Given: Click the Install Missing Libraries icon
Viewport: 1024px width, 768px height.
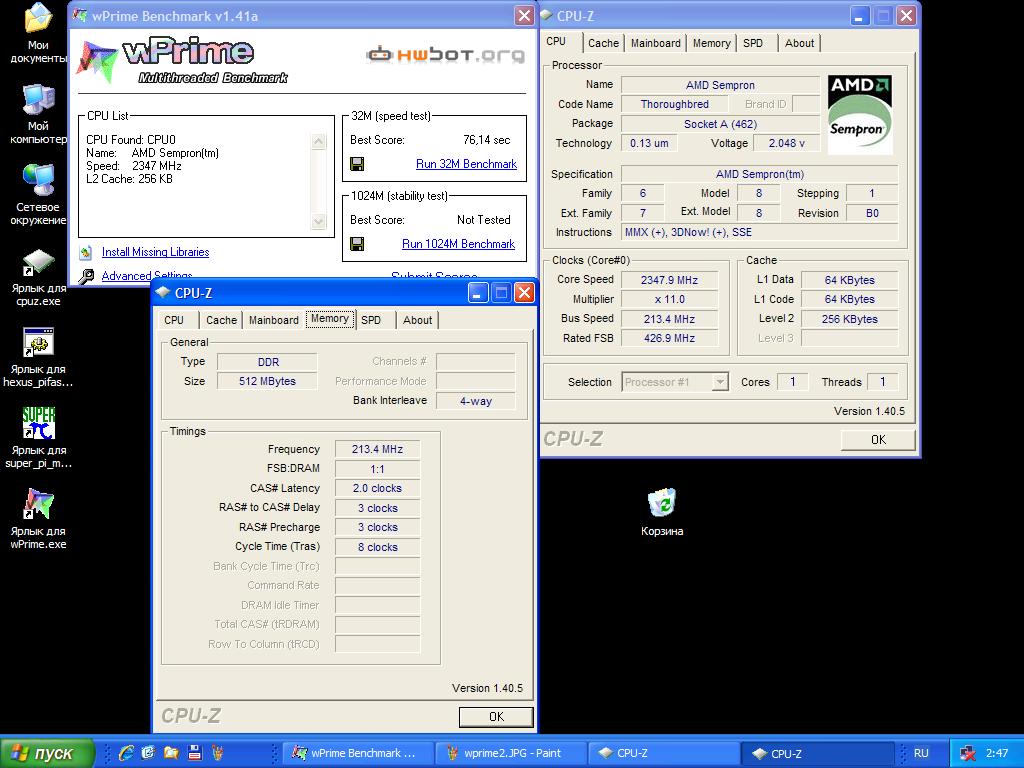Looking at the screenshot, I should pos(86,252).
